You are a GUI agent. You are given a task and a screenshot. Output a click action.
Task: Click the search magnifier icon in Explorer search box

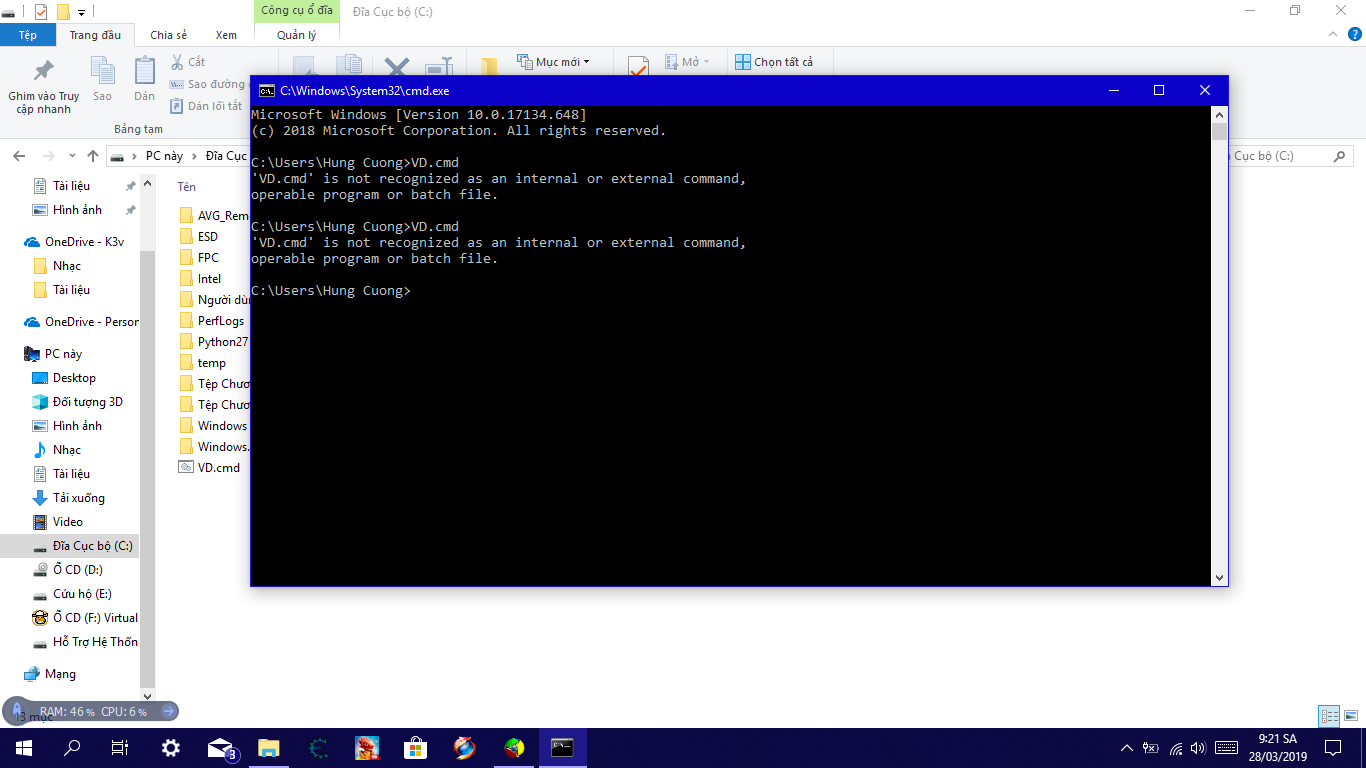point(1340,156)
